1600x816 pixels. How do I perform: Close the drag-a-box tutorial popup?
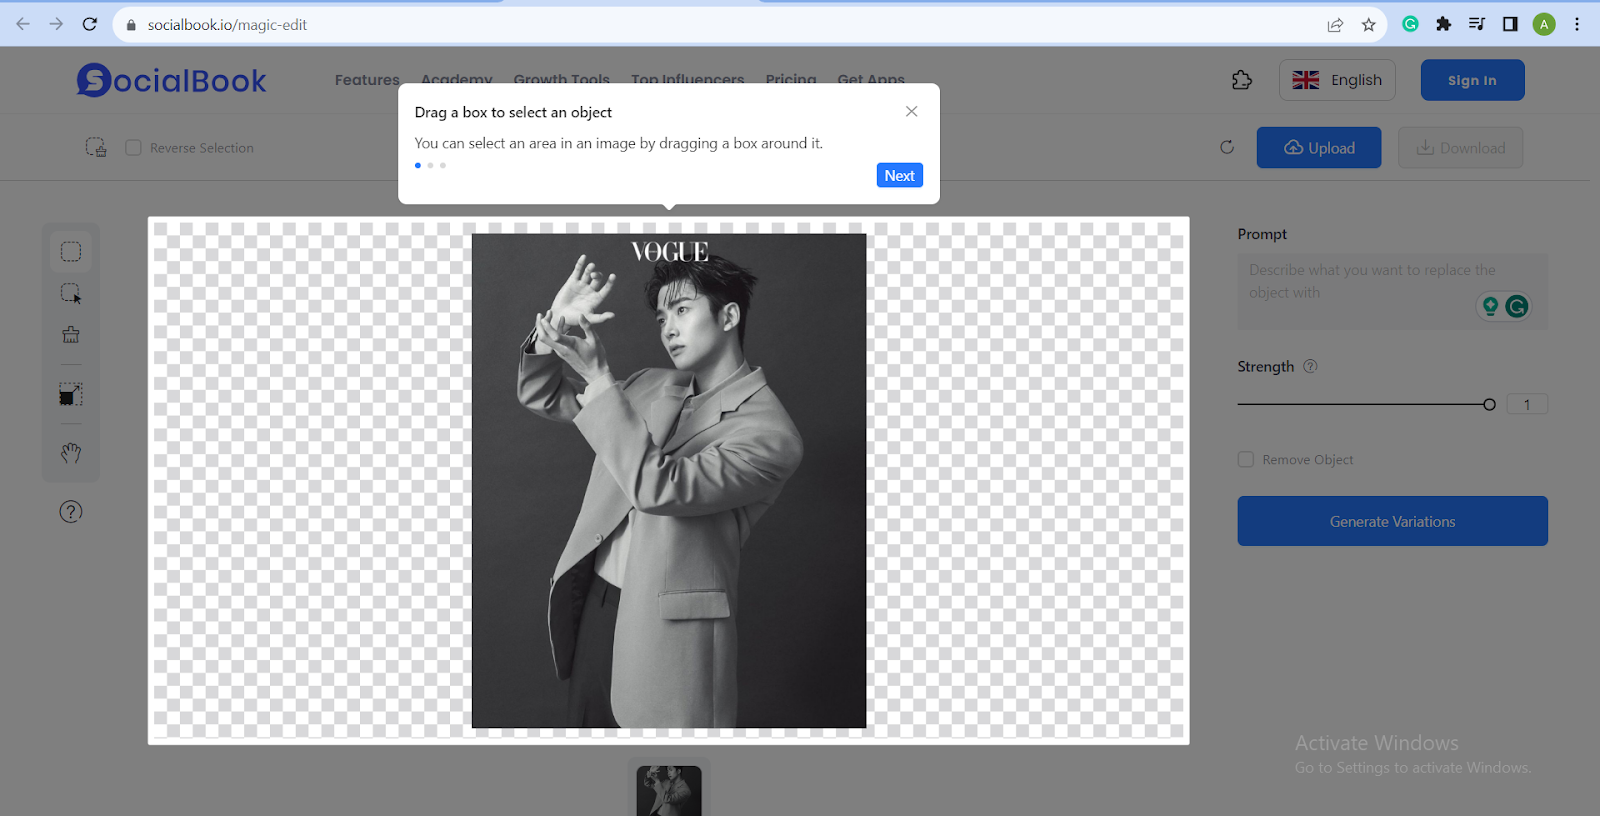(911, 112)
